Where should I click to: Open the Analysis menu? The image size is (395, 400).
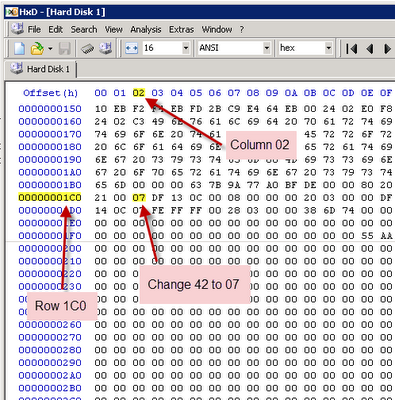(146, 30)
